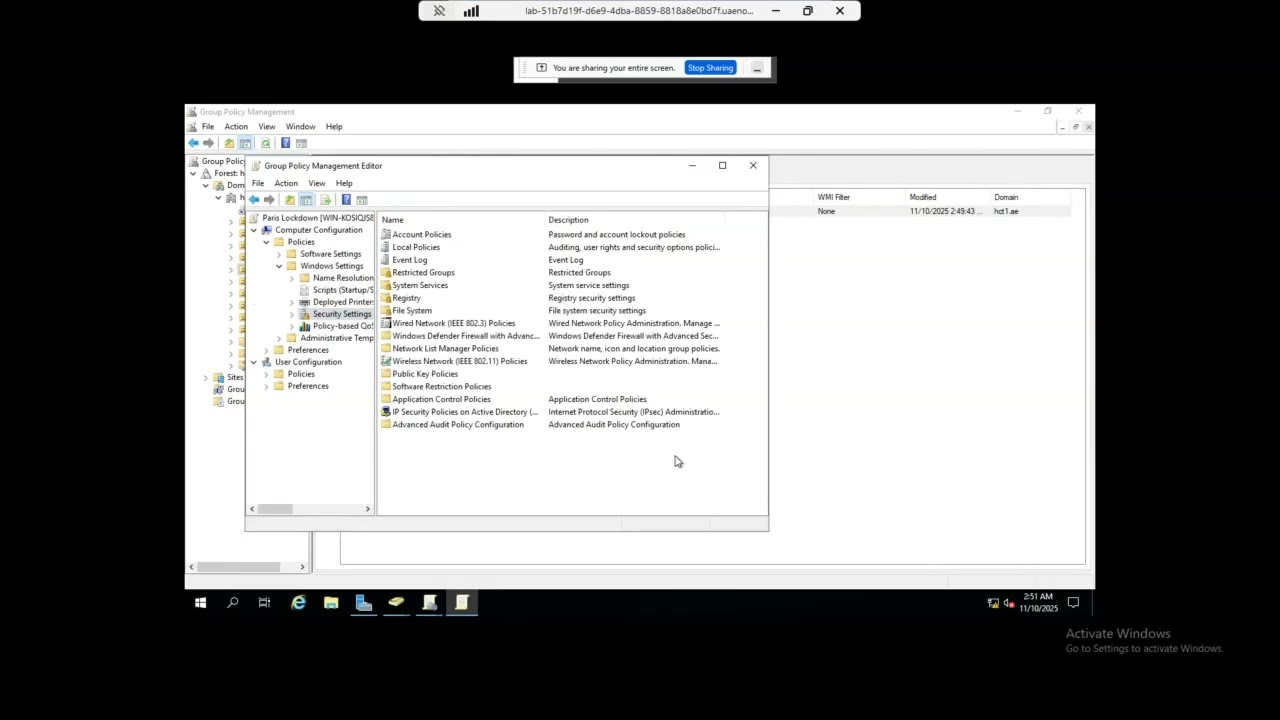Open Window menu in Group Policy Management
Screen dimensions: 1280x720
(300, 127)
